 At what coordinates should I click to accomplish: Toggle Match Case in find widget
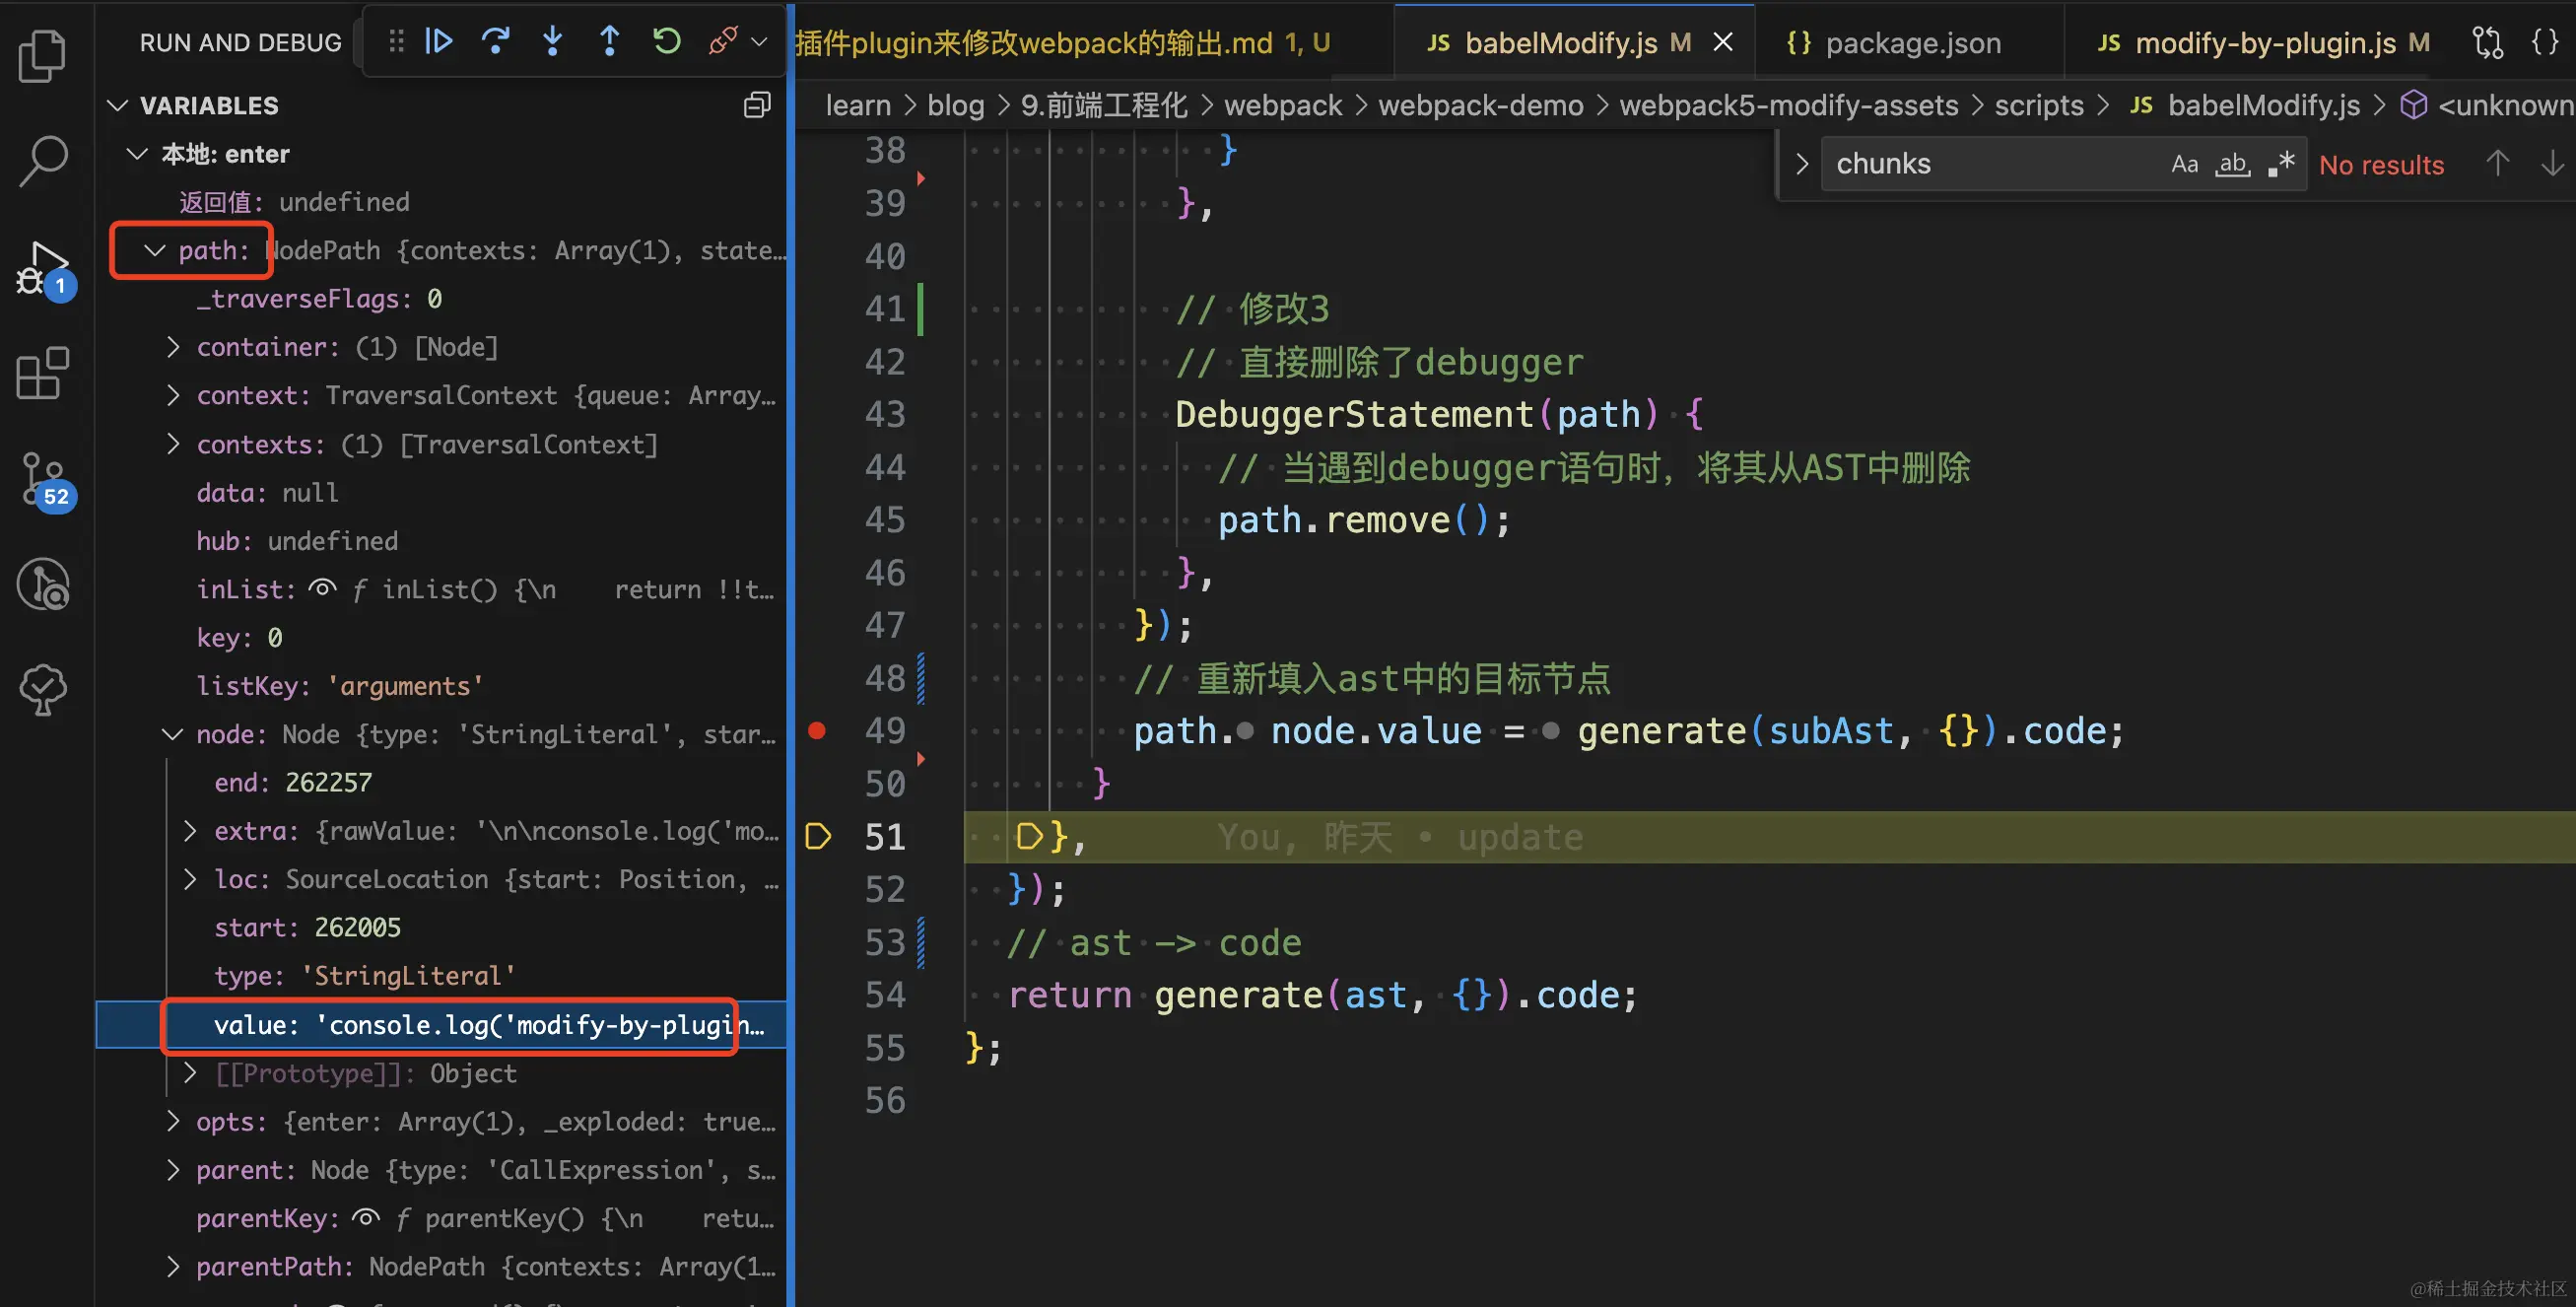coord(2184,164)
